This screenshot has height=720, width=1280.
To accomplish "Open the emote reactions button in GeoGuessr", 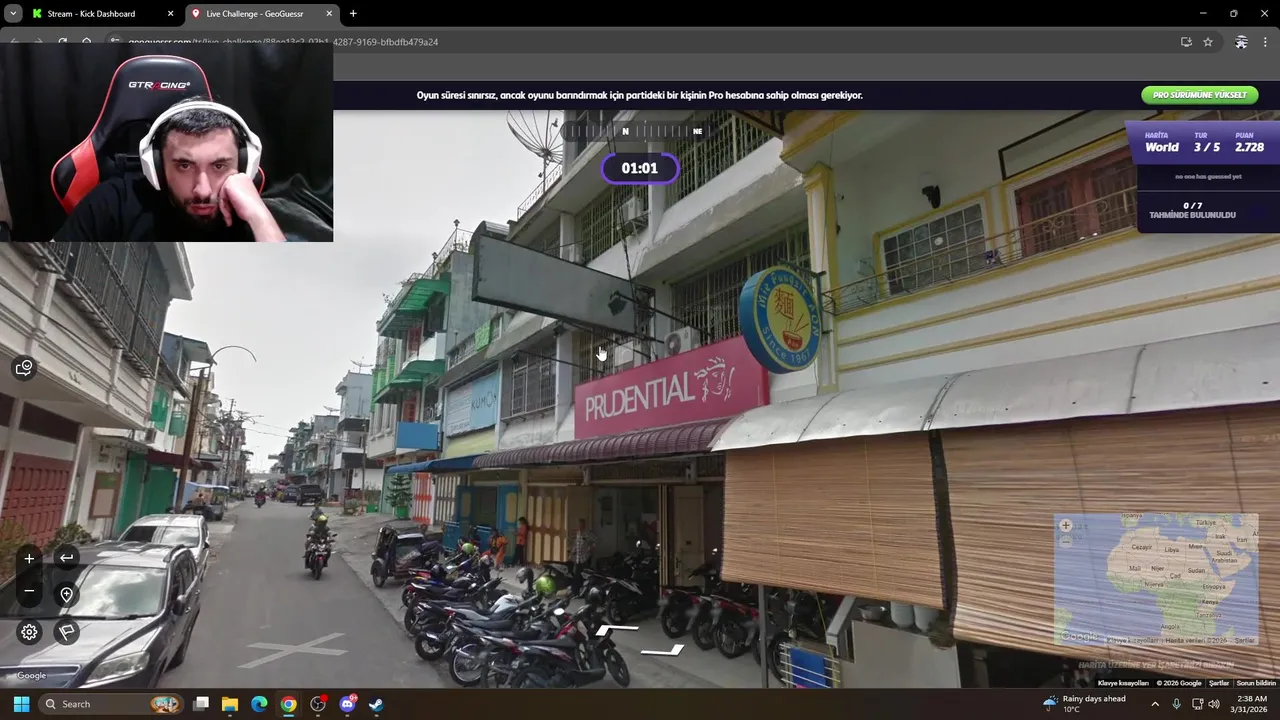I will point(24,368).
